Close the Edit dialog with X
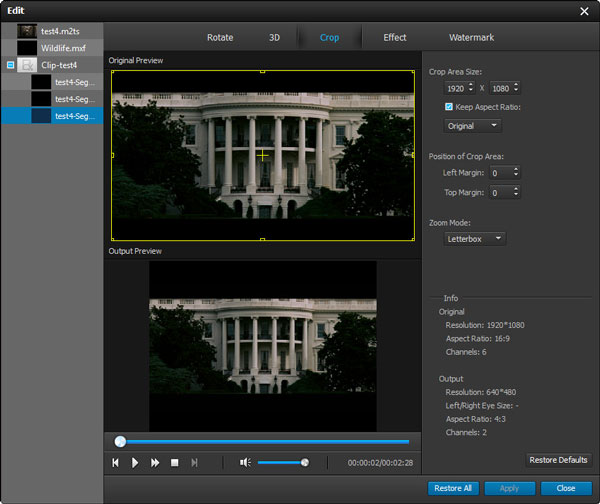Viewport: 600px width, 504px height. click(584, 11)
